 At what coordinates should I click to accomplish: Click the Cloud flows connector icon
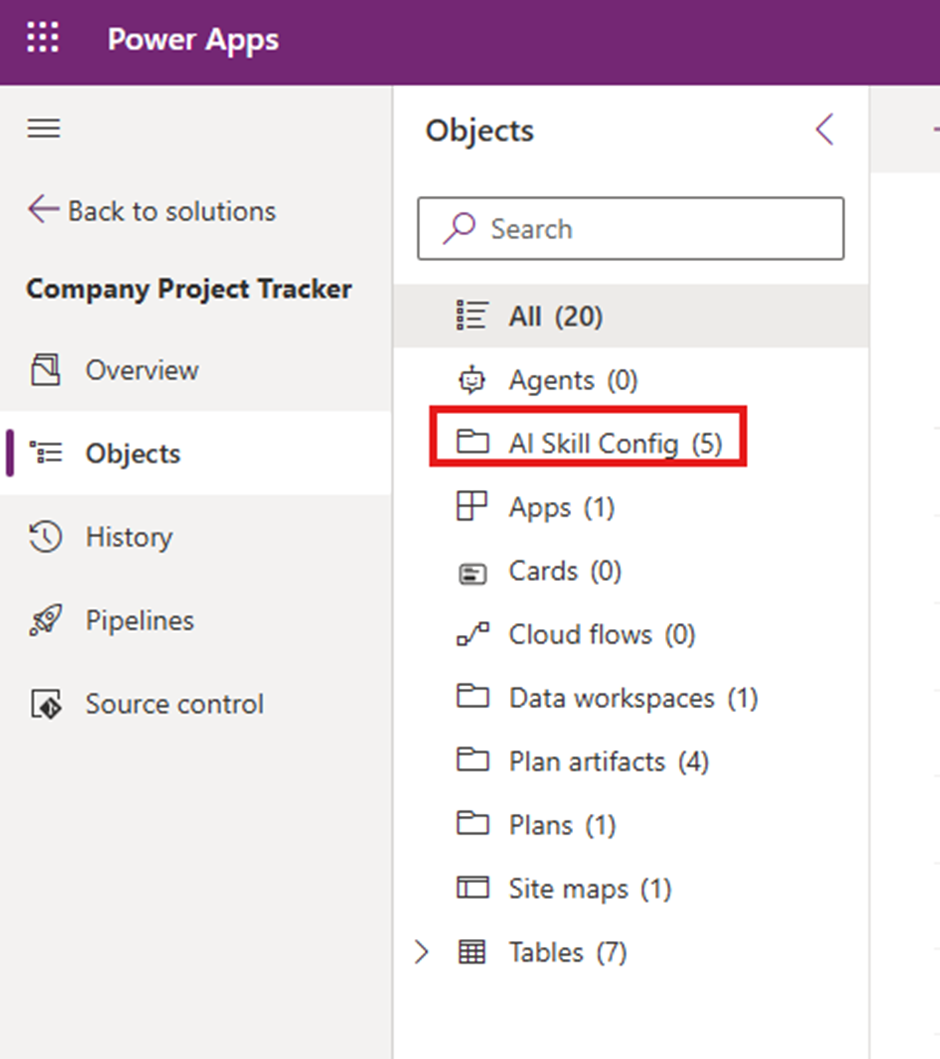point(473,634)
